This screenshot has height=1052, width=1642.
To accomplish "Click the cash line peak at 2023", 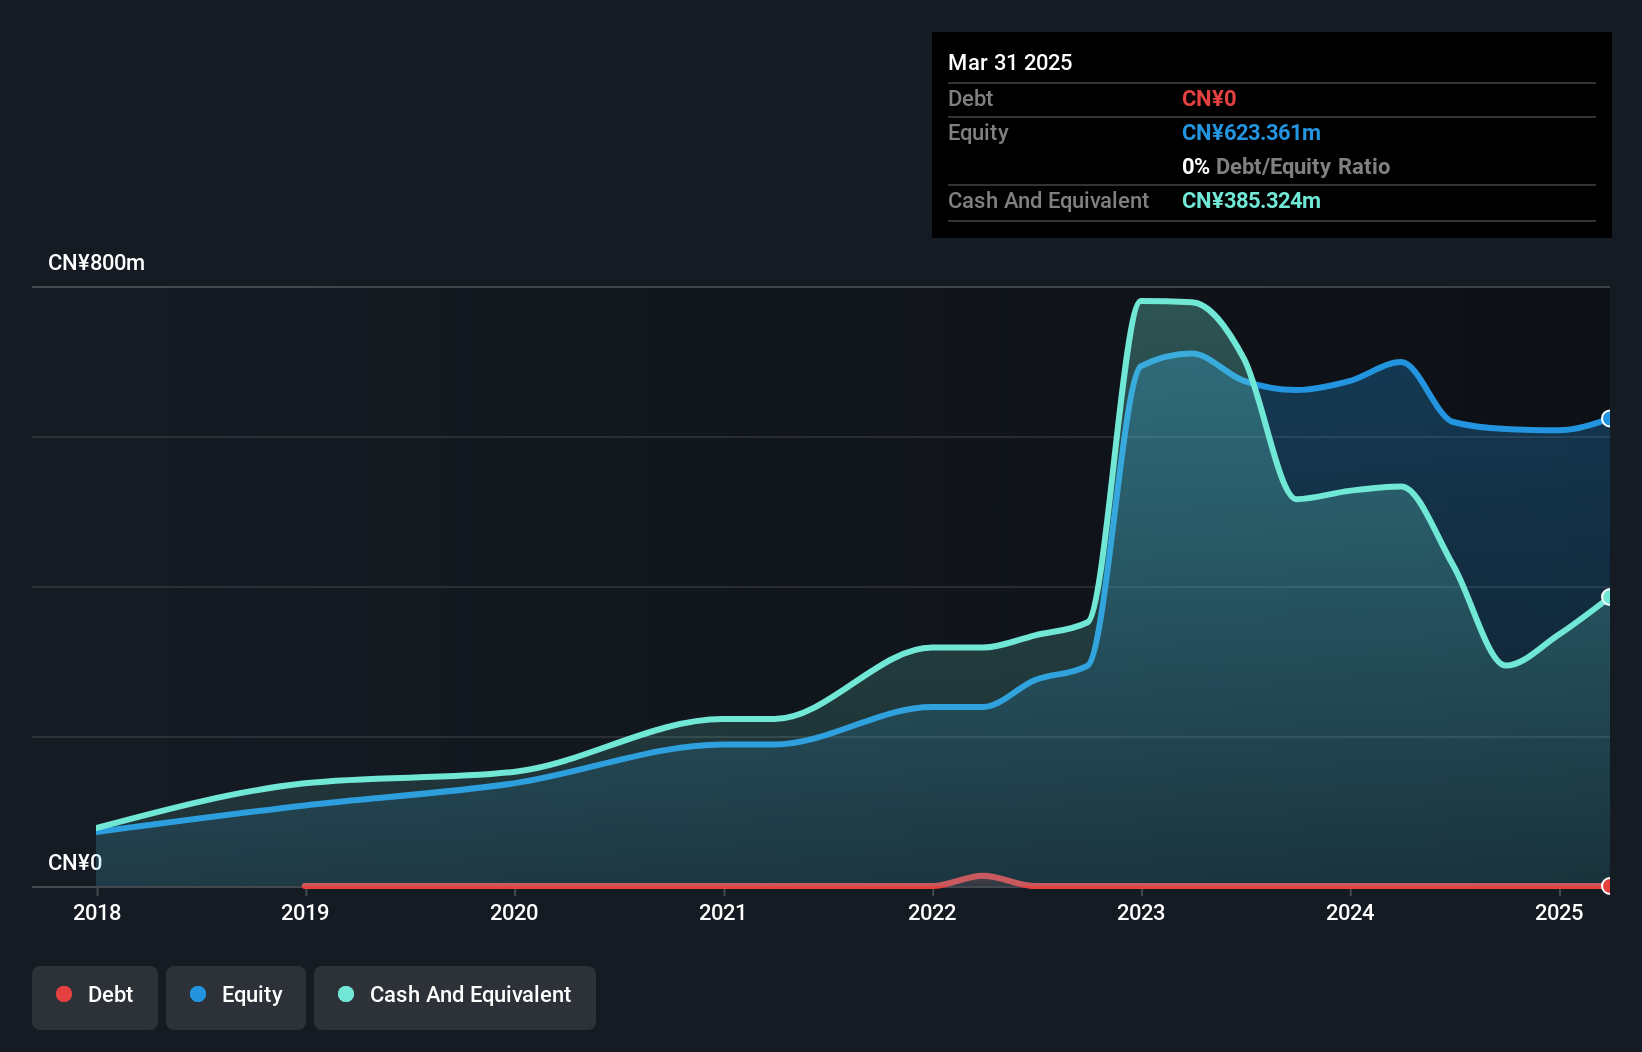I will click(1142, 301).
